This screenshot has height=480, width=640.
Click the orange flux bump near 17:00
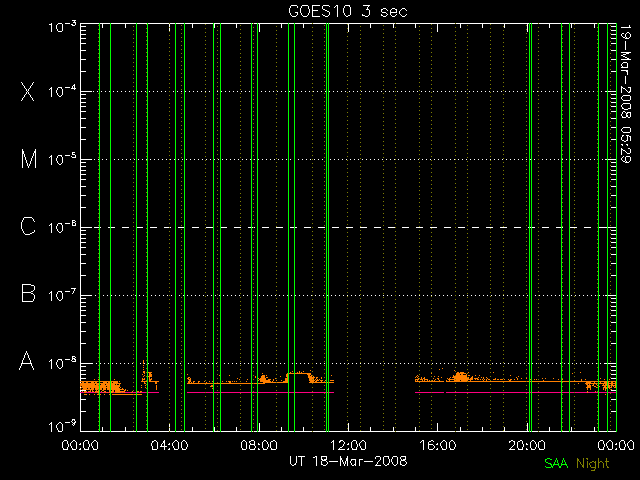(461, 376)
